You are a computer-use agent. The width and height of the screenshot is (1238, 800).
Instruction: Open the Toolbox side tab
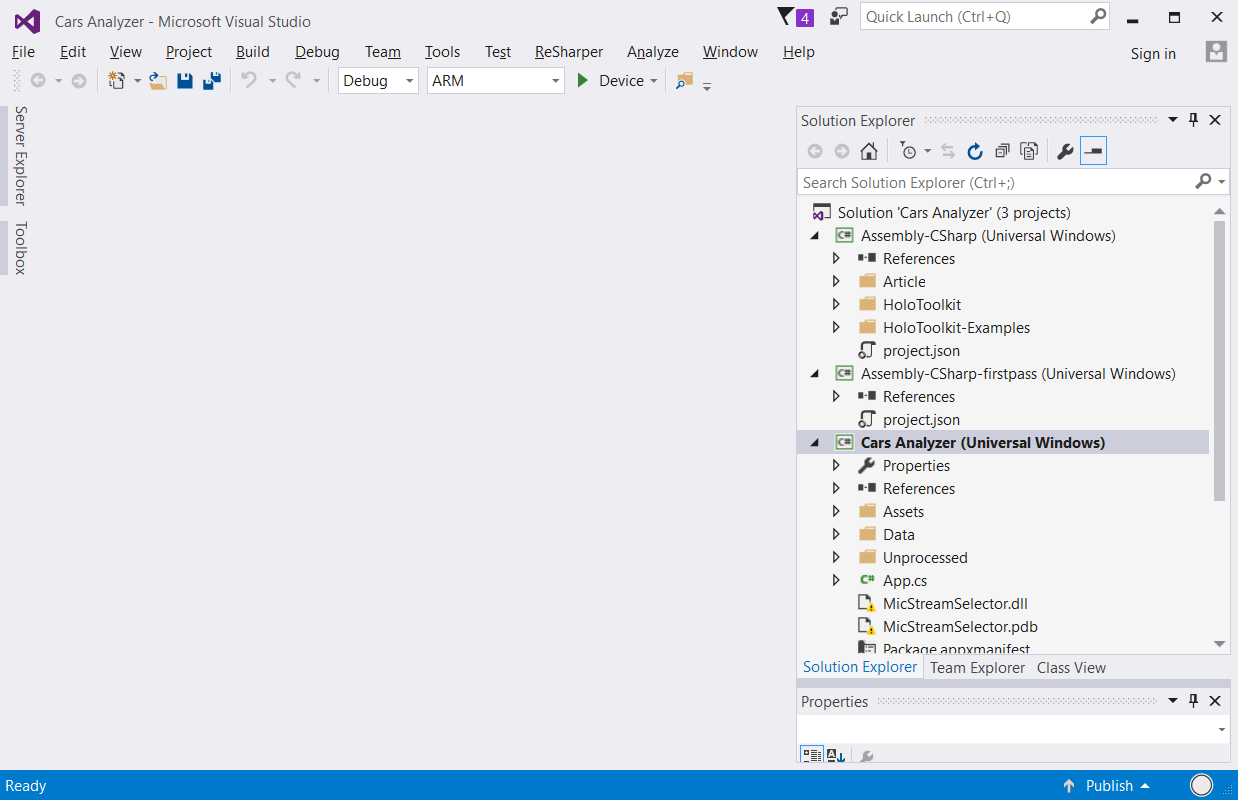(20, 248)
